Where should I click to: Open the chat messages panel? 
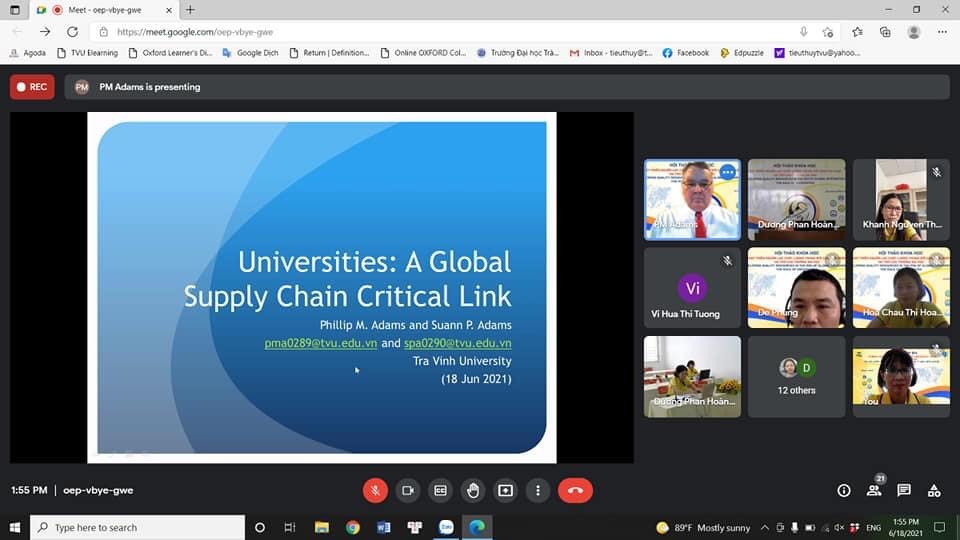tap(904, 490)
